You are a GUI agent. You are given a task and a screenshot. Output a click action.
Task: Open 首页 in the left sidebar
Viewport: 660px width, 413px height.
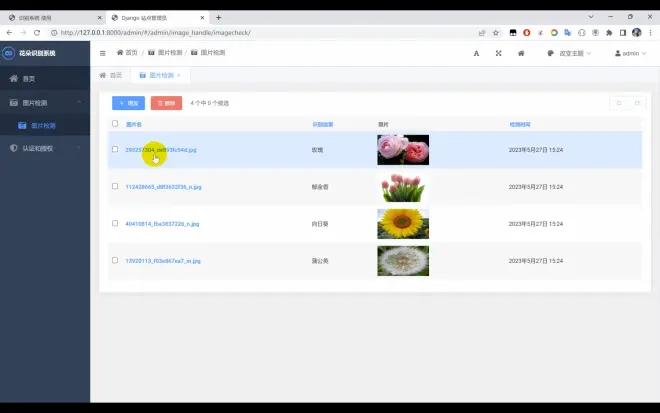(28, 78)
